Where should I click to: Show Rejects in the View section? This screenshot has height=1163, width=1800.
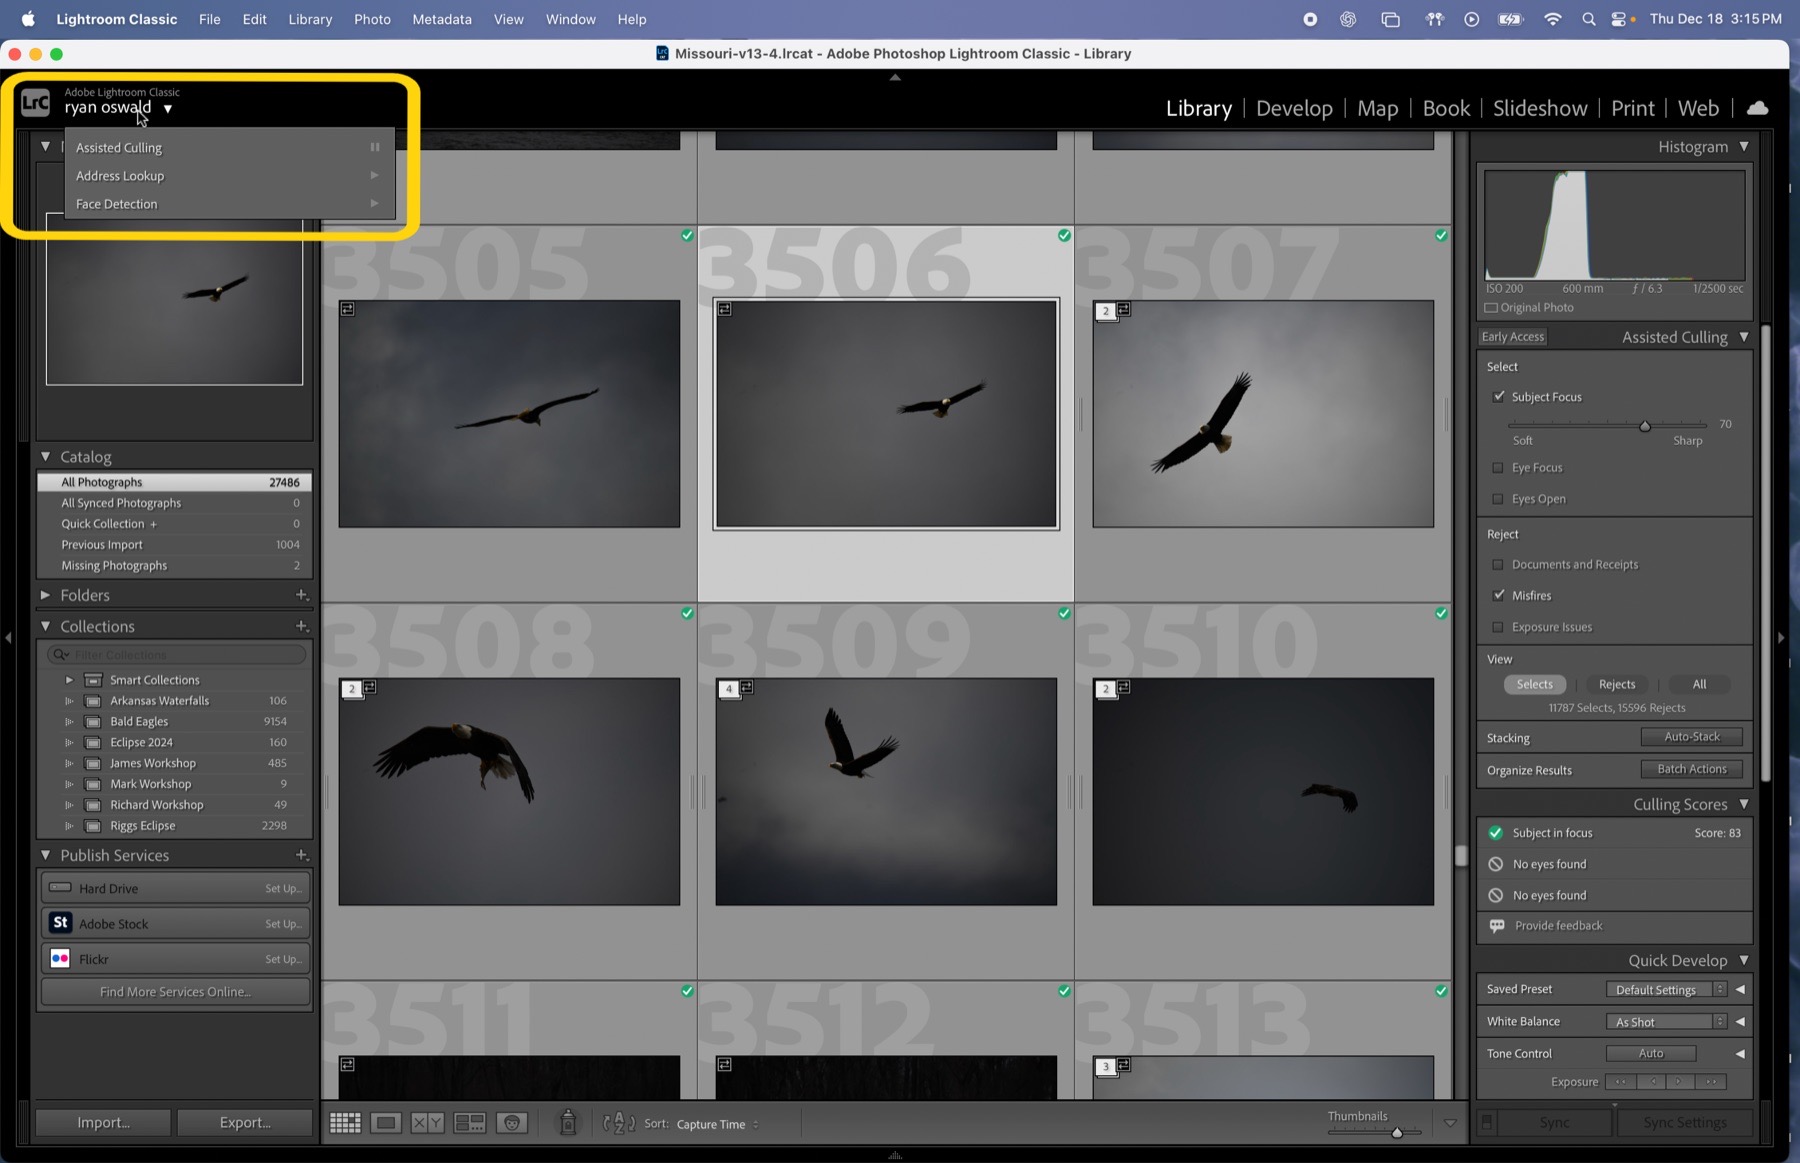point(1616,684)
